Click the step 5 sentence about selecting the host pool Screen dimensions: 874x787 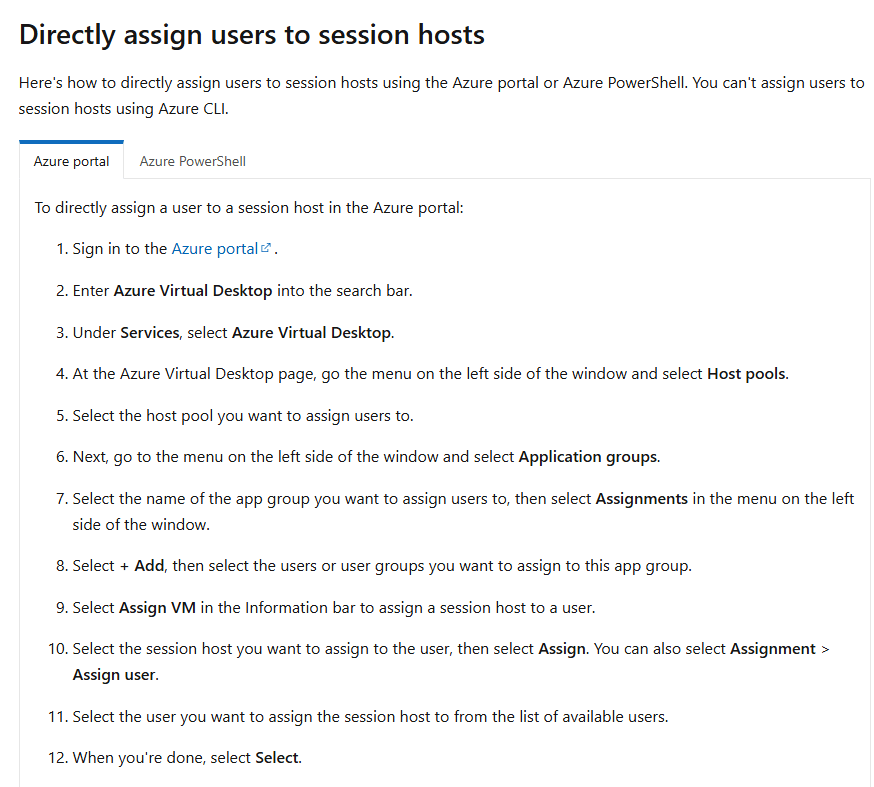tap(243, 415)
